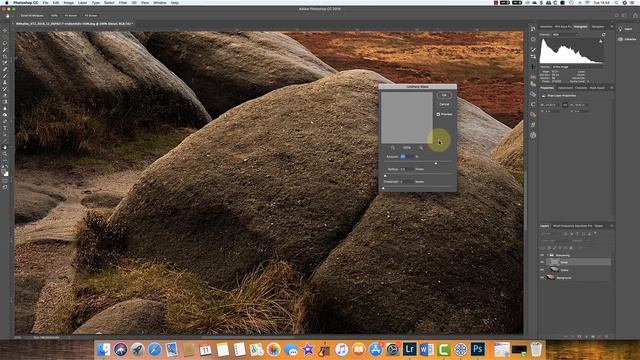640x360 pixels.
Task: Click the Amount slider handle
Action: pos(436,163)
